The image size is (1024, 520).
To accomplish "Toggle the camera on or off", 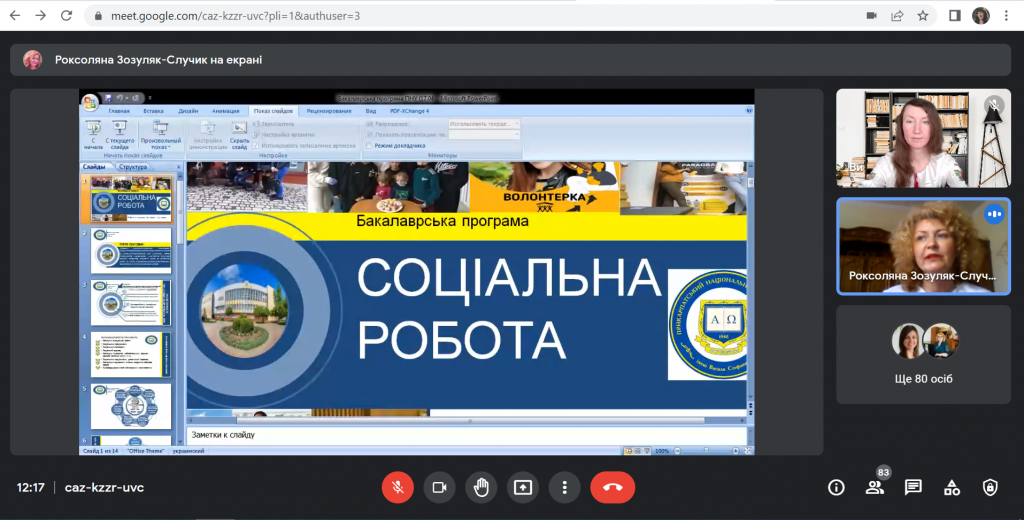I will [439, 487].
